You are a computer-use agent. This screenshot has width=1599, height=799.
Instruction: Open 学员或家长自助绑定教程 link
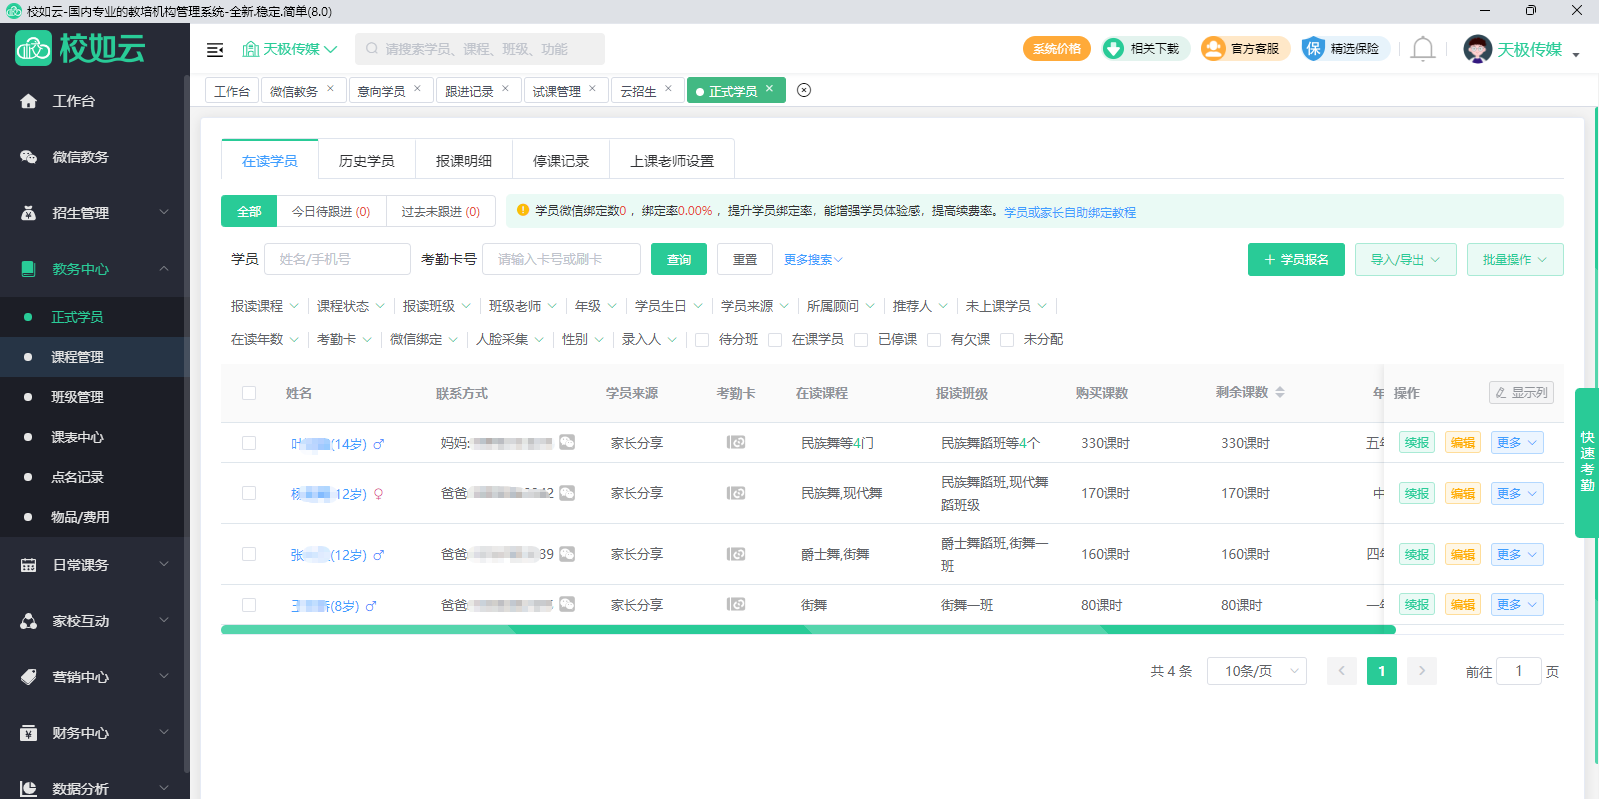(1069, 212)
